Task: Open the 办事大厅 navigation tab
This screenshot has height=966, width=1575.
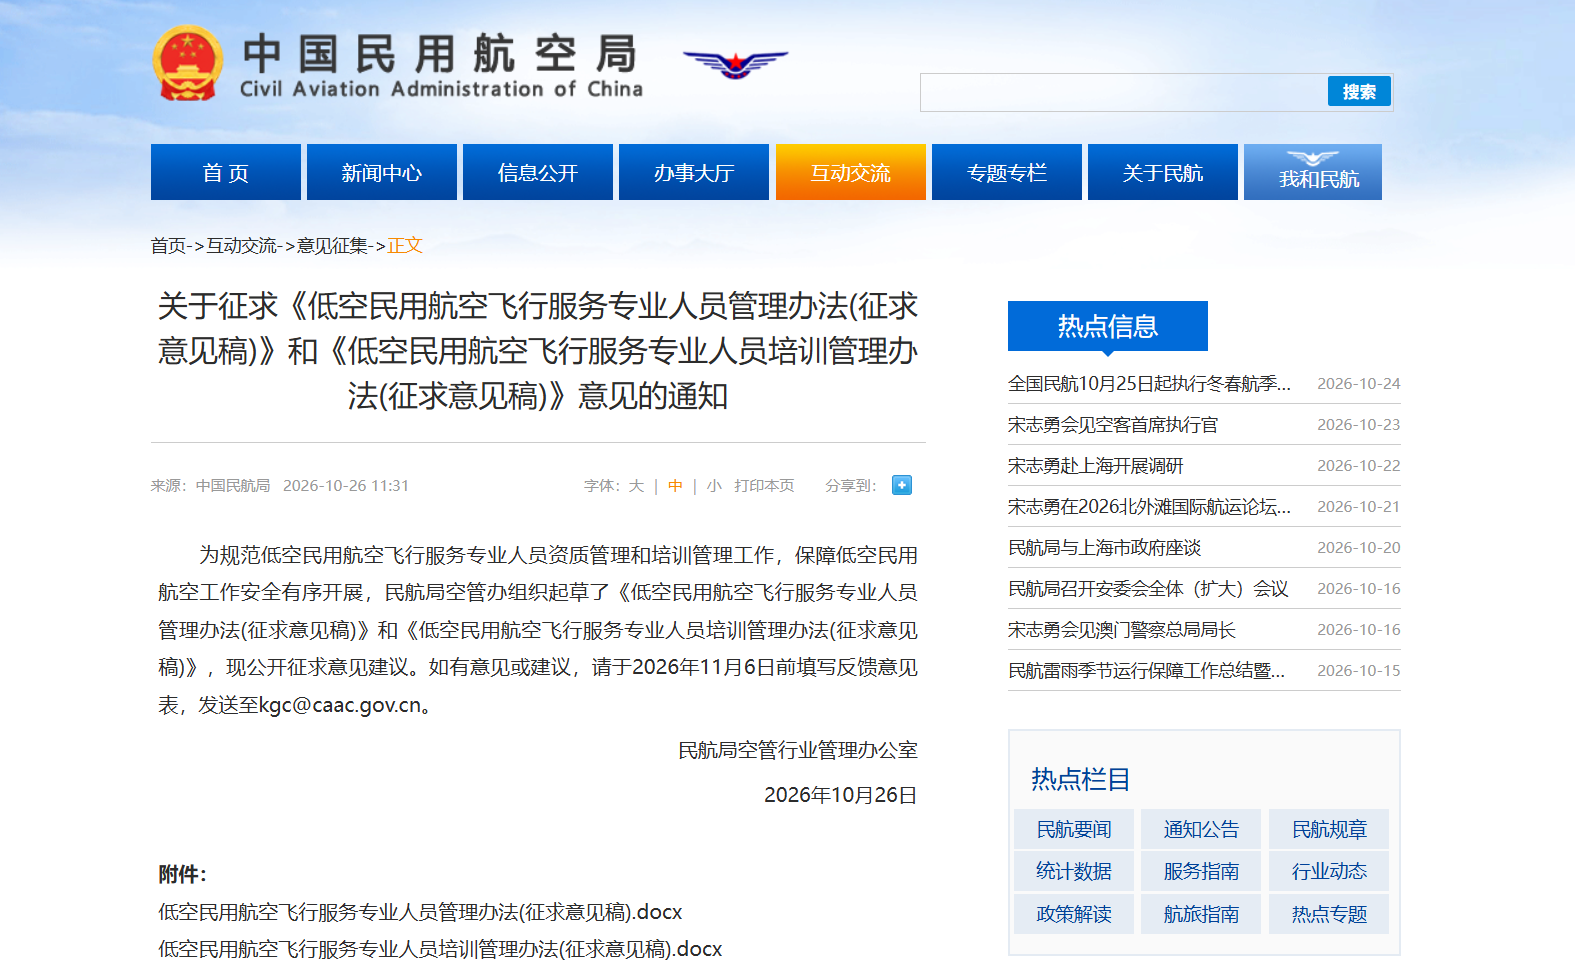Action: click(x=694, y=172)
